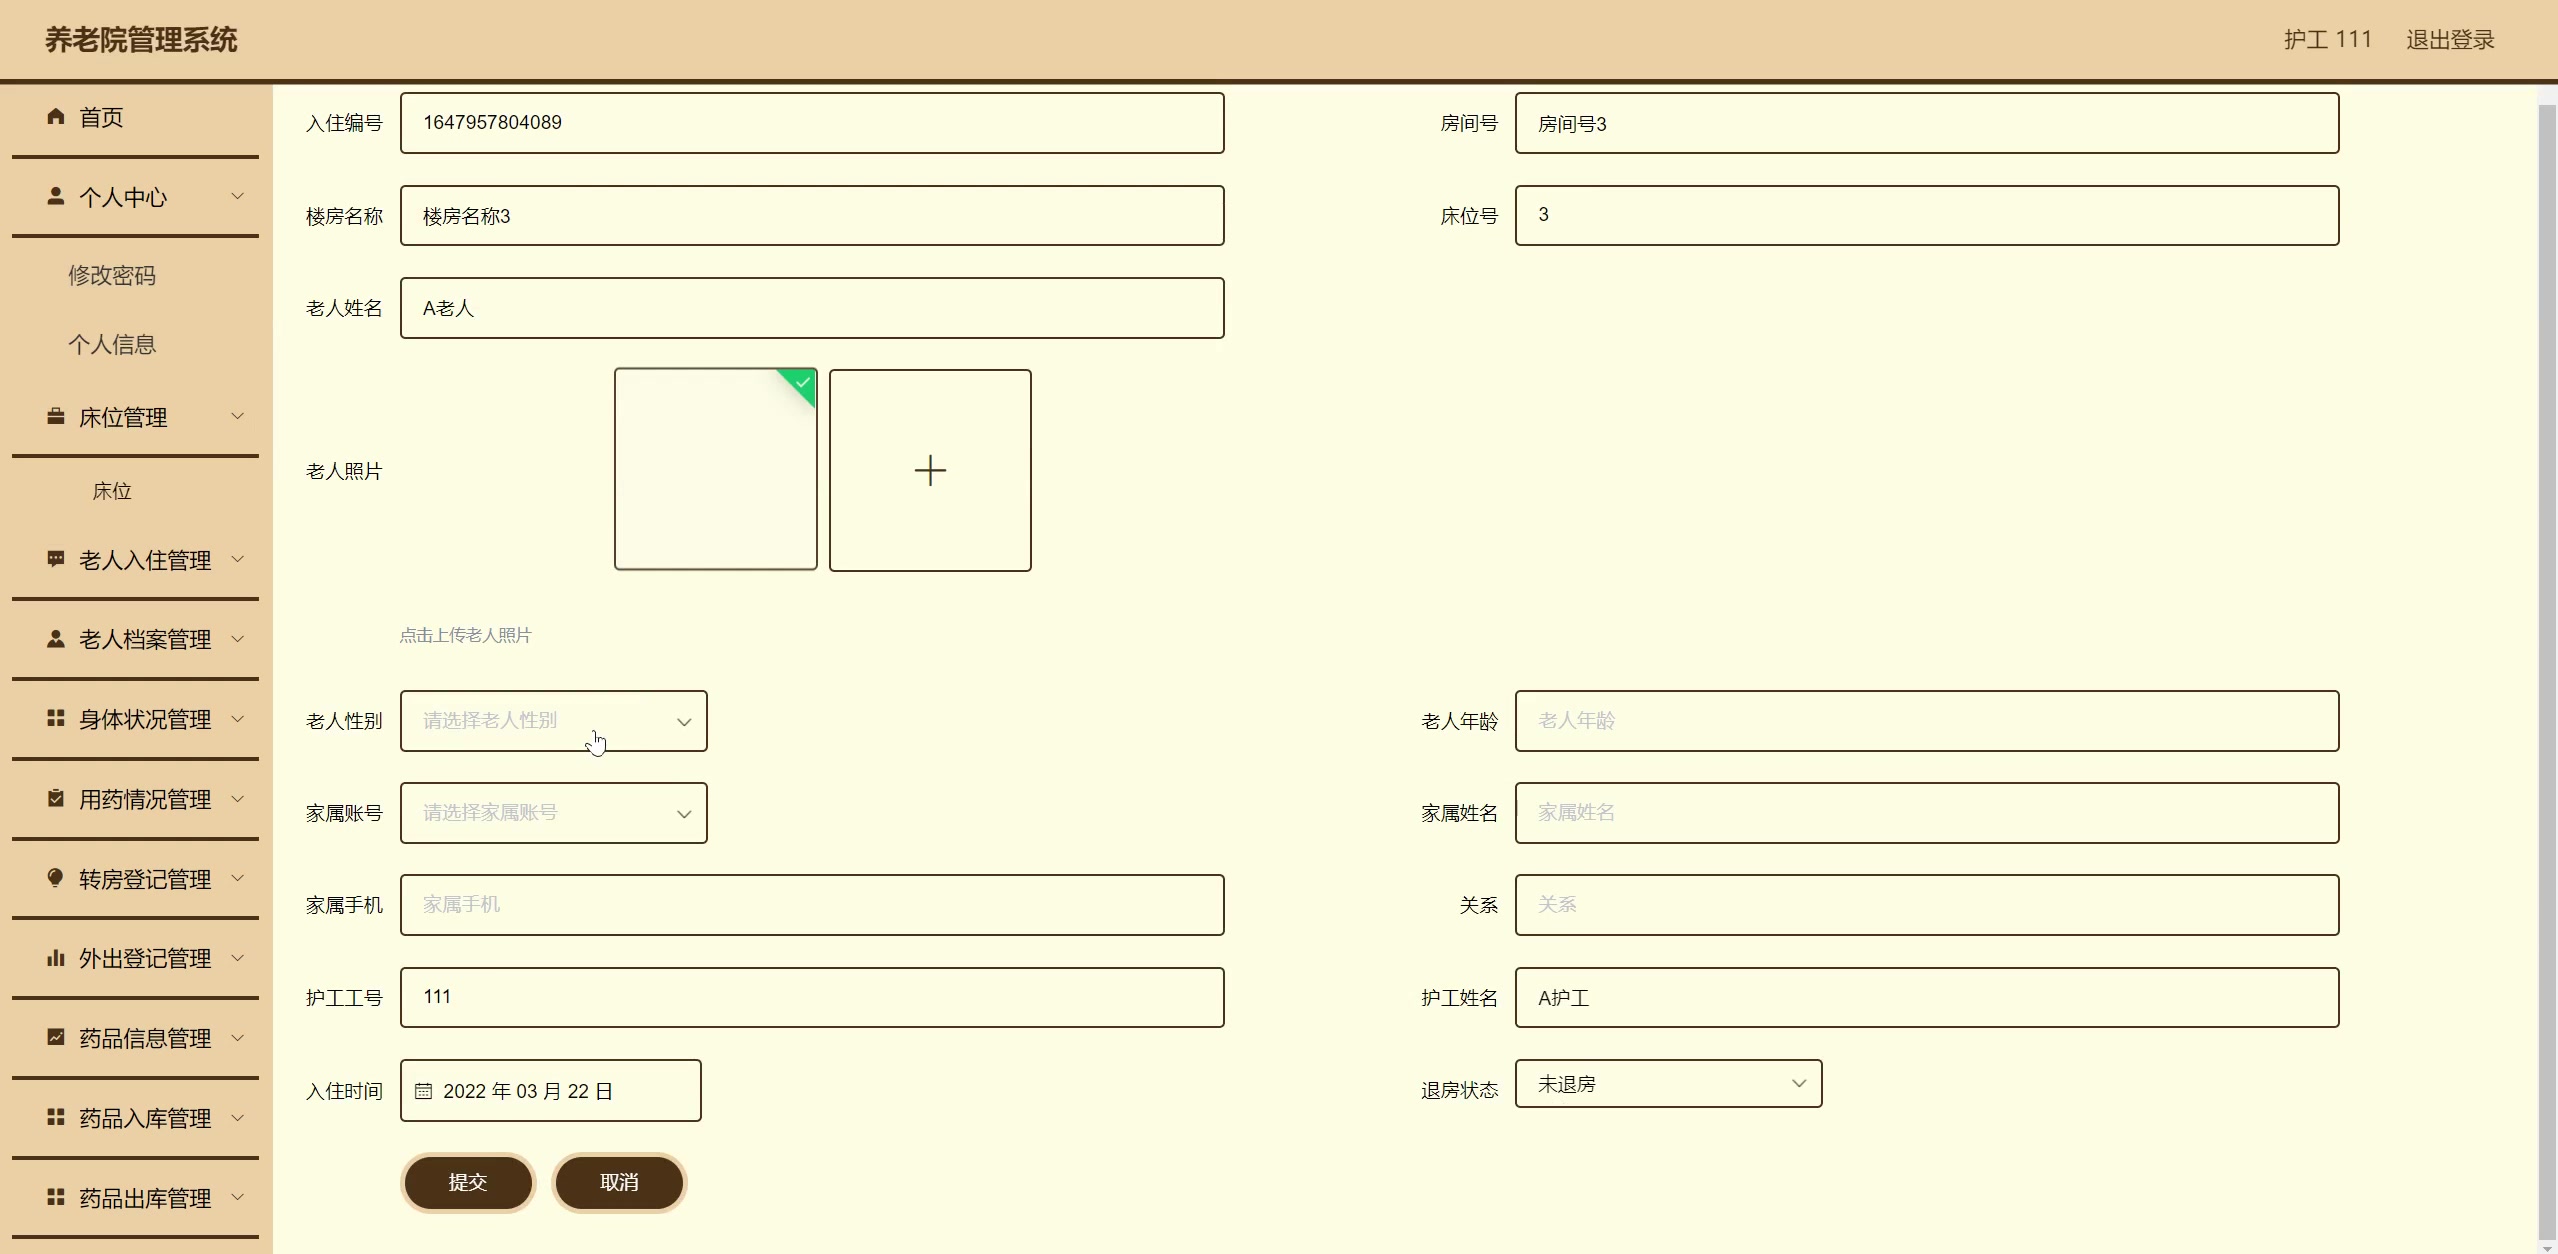Click the 提交 button
2558x1254 pixels.
(467, 1182)
